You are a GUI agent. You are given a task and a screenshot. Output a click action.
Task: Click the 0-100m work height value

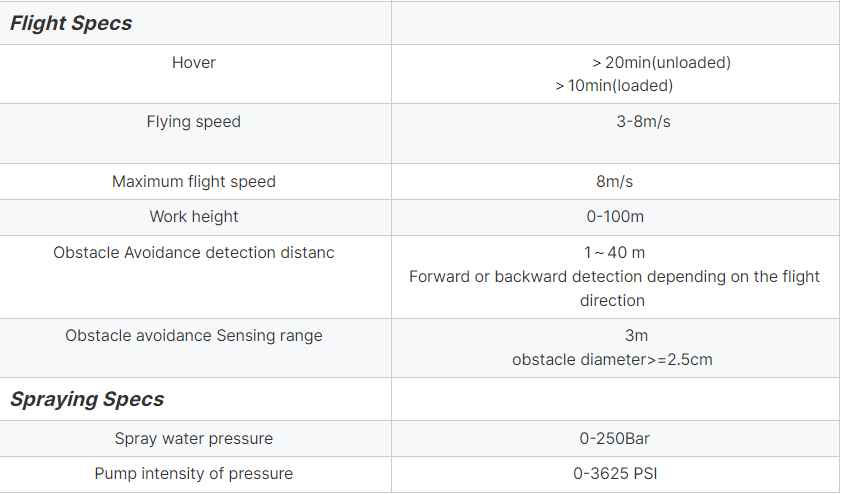(614, 217)
